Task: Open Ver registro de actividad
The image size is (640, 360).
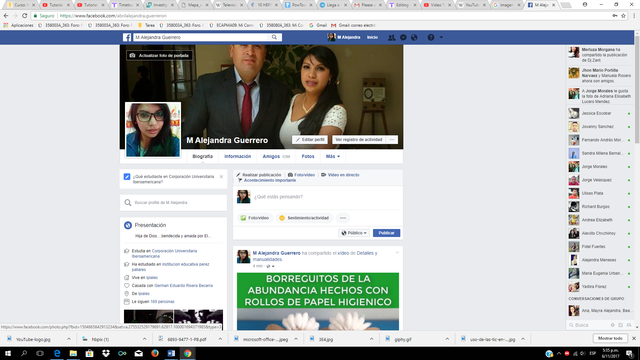Action: point(359,140)
